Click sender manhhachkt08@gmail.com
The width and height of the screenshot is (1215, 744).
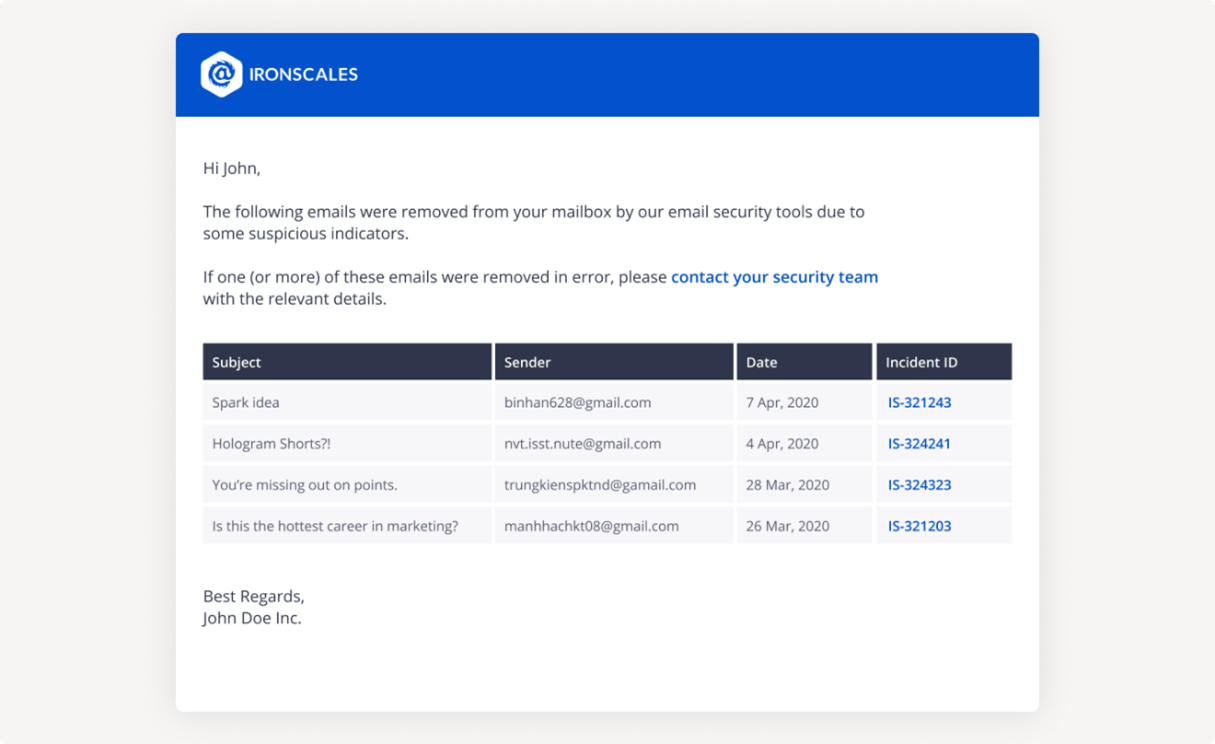tap(591, 526)
